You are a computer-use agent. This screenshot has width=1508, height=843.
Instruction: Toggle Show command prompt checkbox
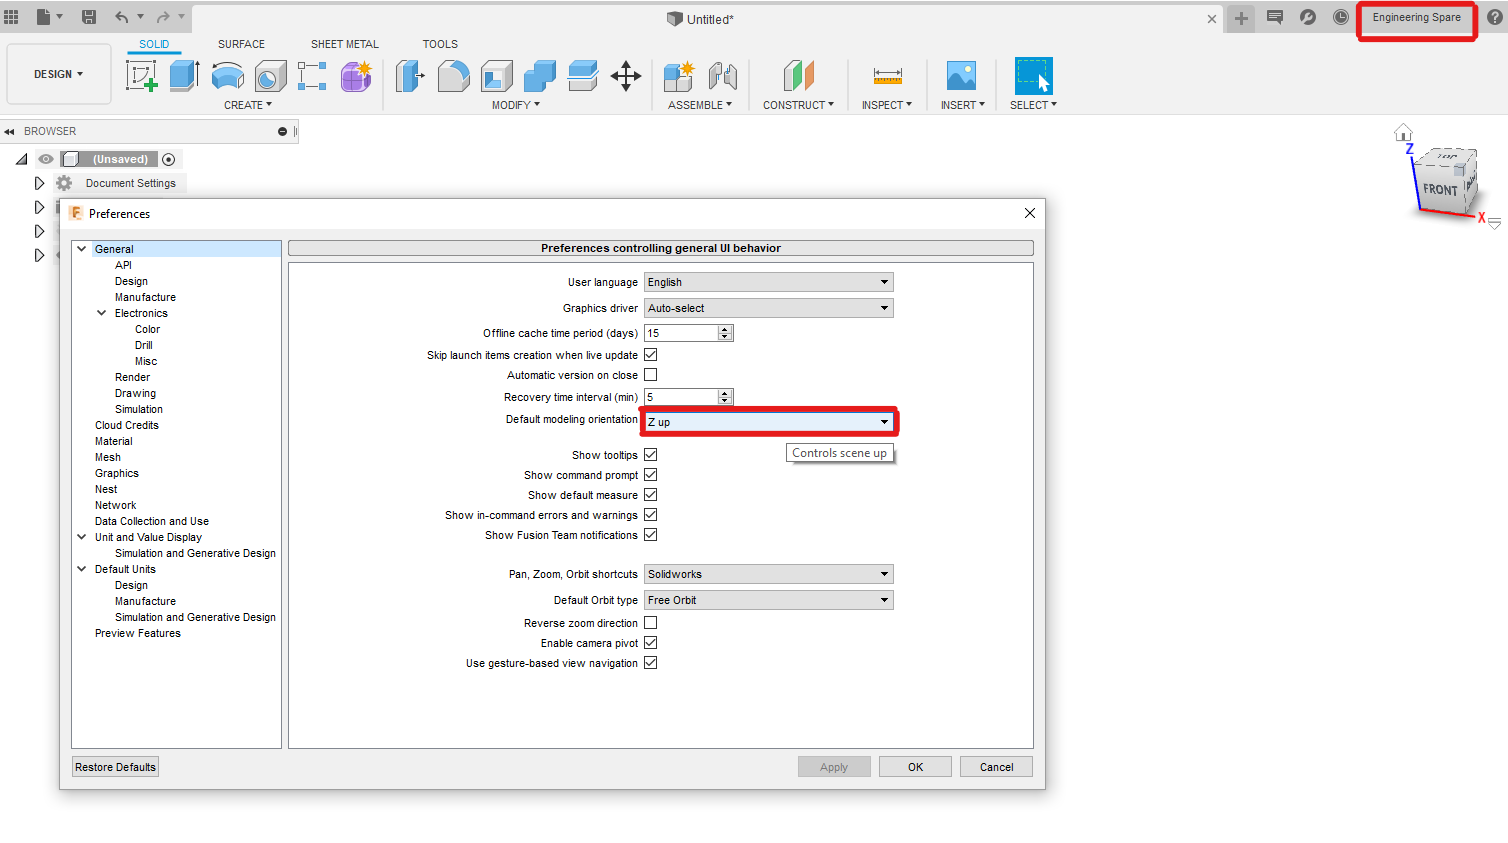[x=650, y=475]
